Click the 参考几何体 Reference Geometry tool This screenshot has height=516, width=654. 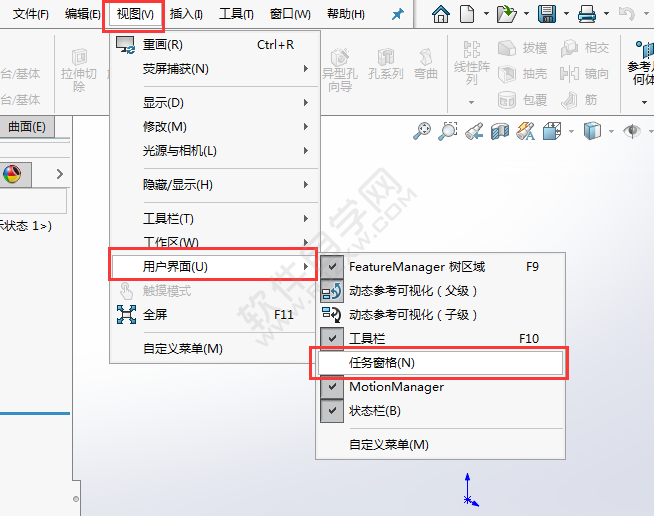641,63
